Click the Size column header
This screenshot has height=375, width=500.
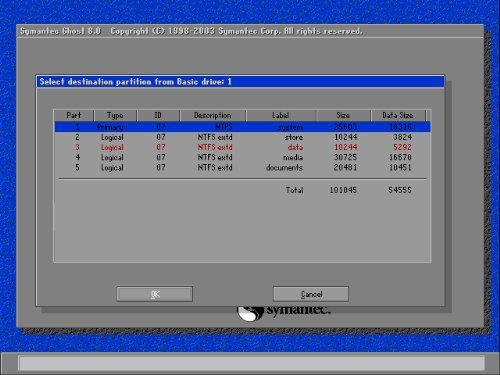tap(343, 115)
